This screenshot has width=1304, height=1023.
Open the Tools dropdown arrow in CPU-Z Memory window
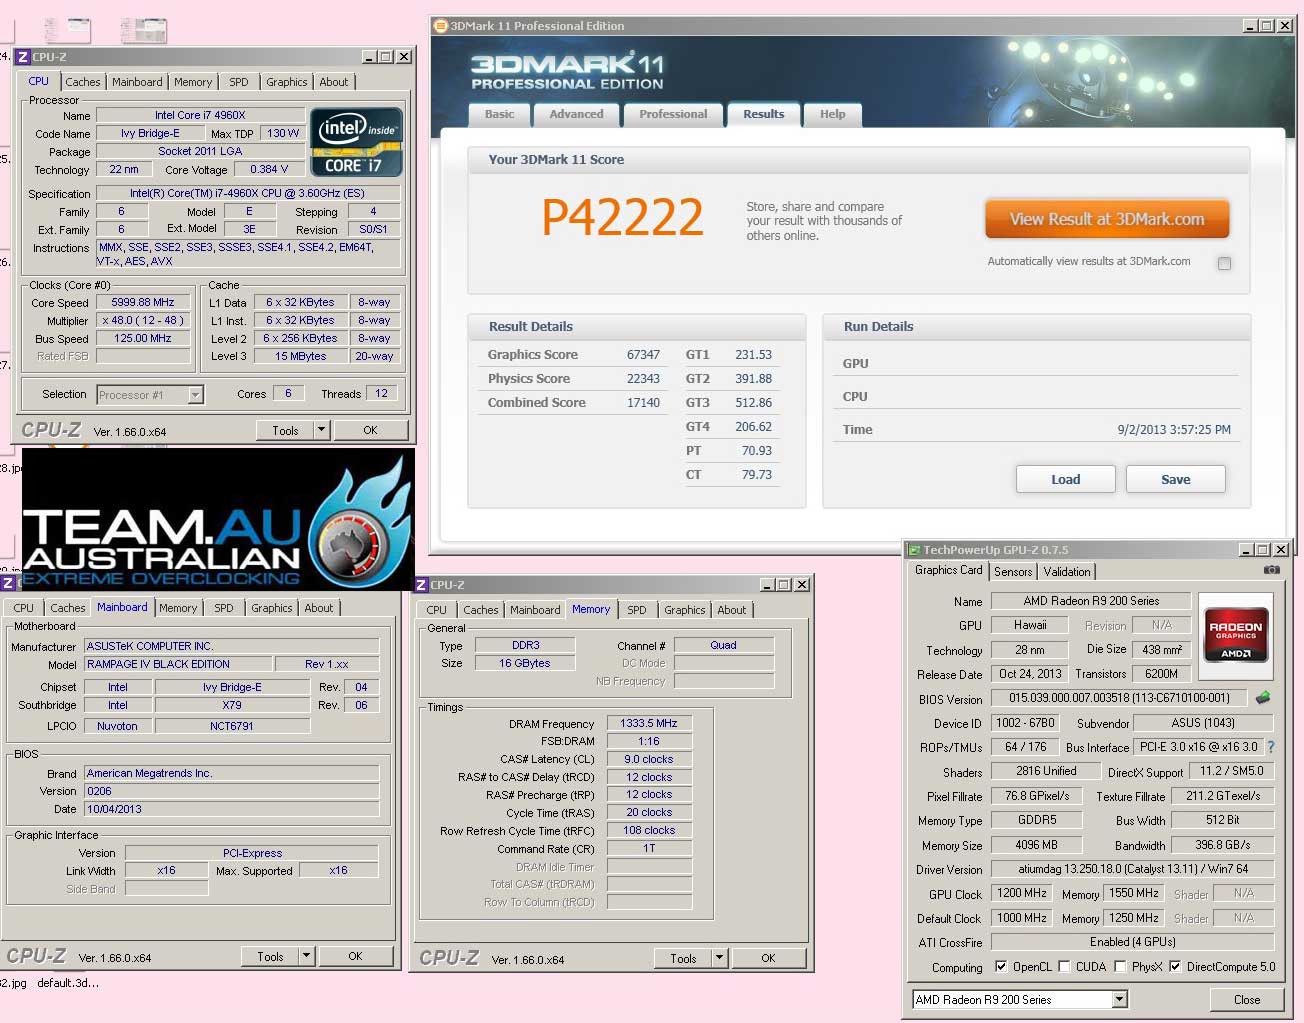(719, 958)
